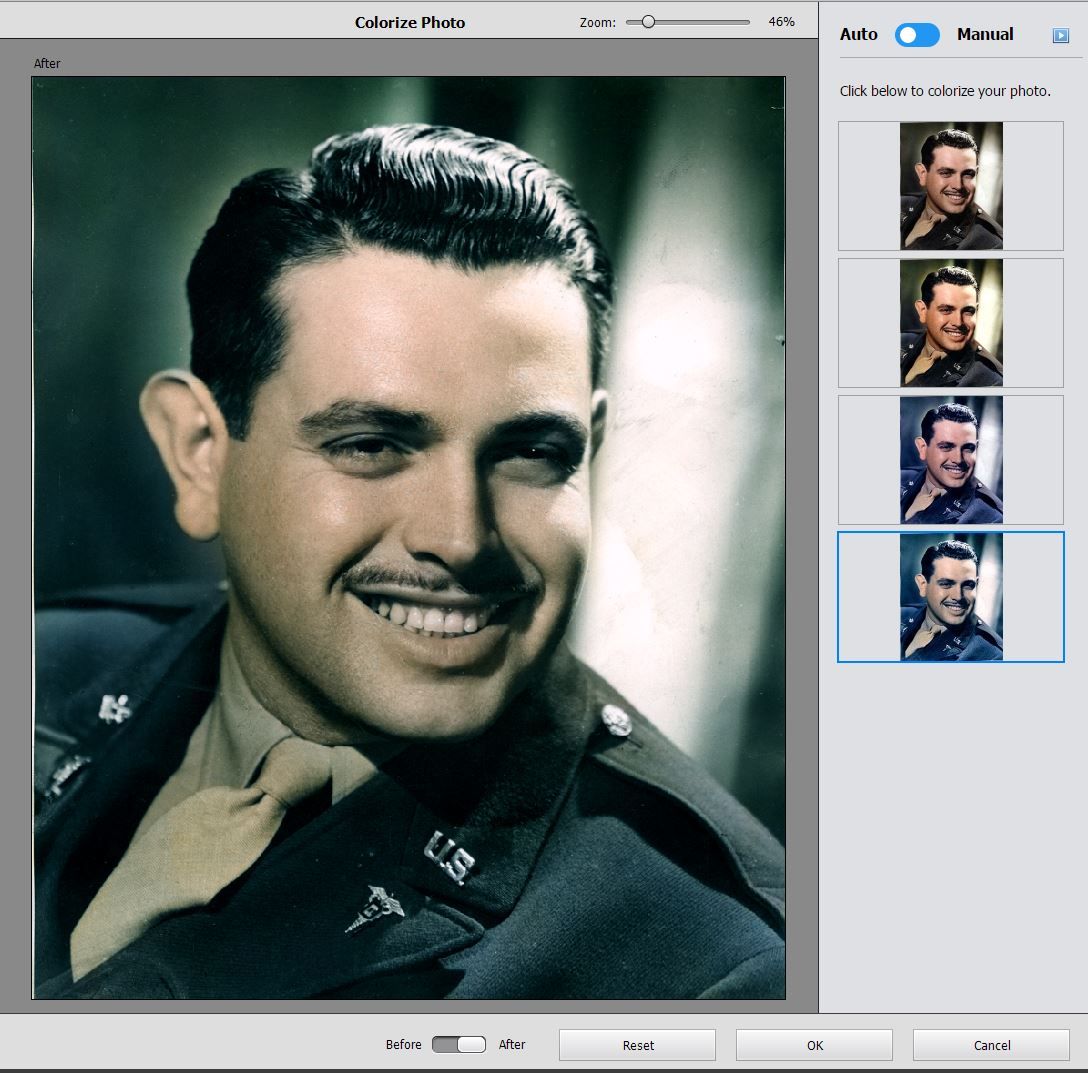Select the second colorization preset thumbnail

[950, 323]
